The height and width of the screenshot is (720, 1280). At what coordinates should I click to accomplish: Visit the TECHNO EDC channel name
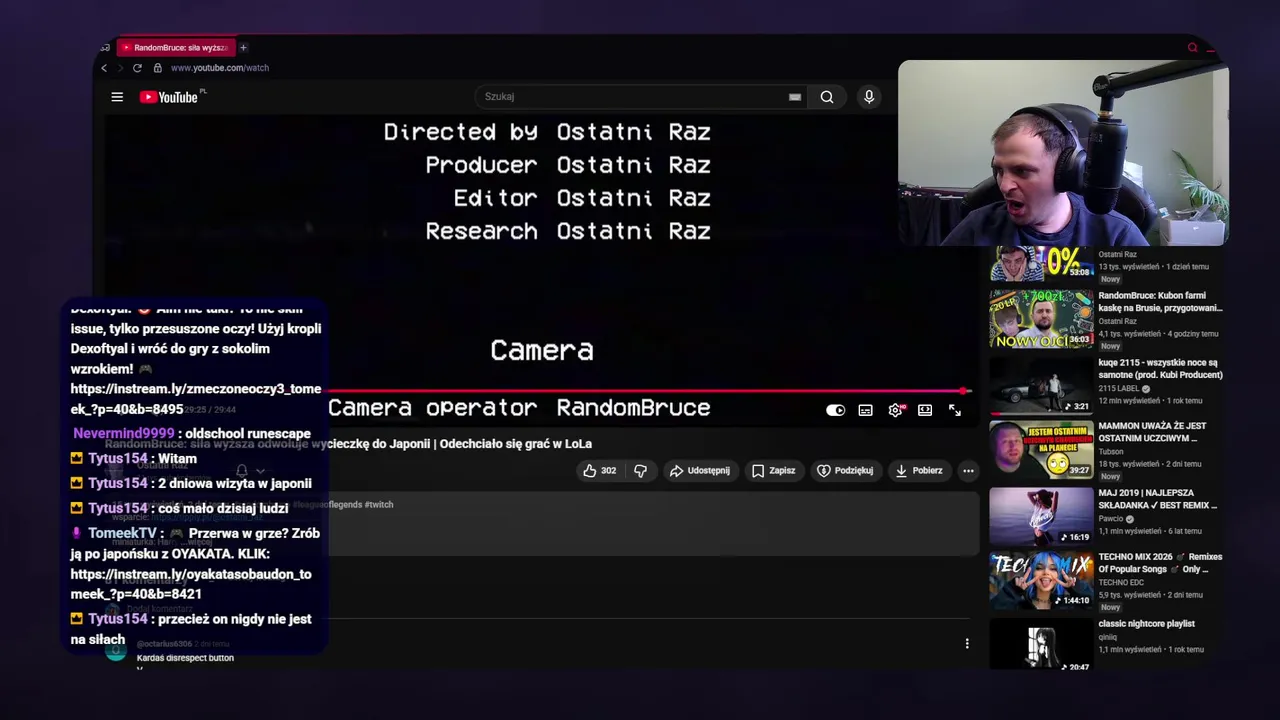[1121, 582]
